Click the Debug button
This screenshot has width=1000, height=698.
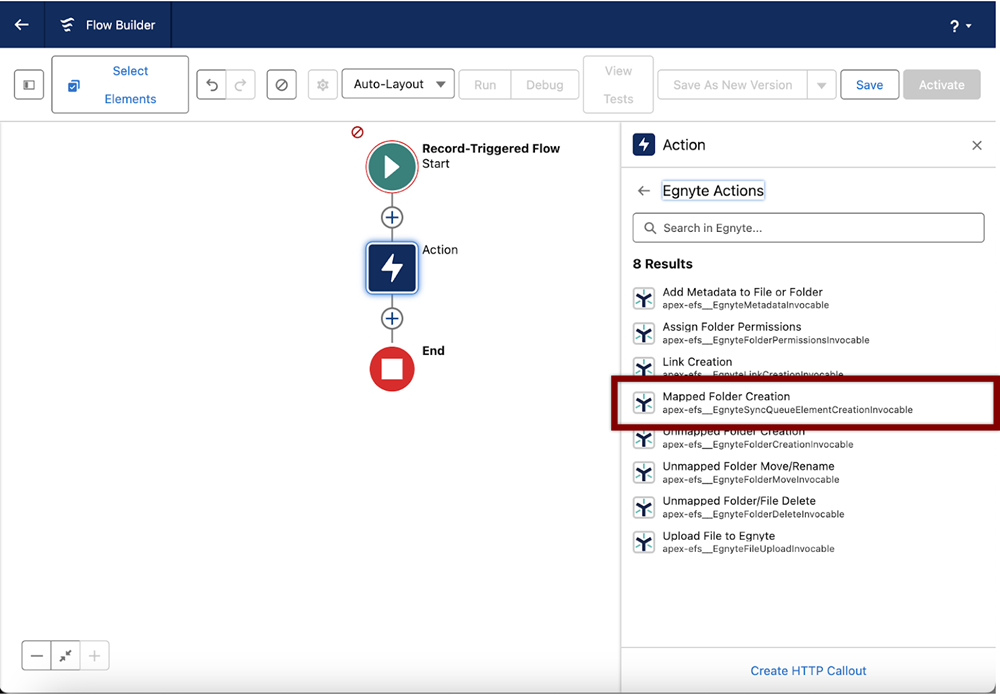coord(545,85)
